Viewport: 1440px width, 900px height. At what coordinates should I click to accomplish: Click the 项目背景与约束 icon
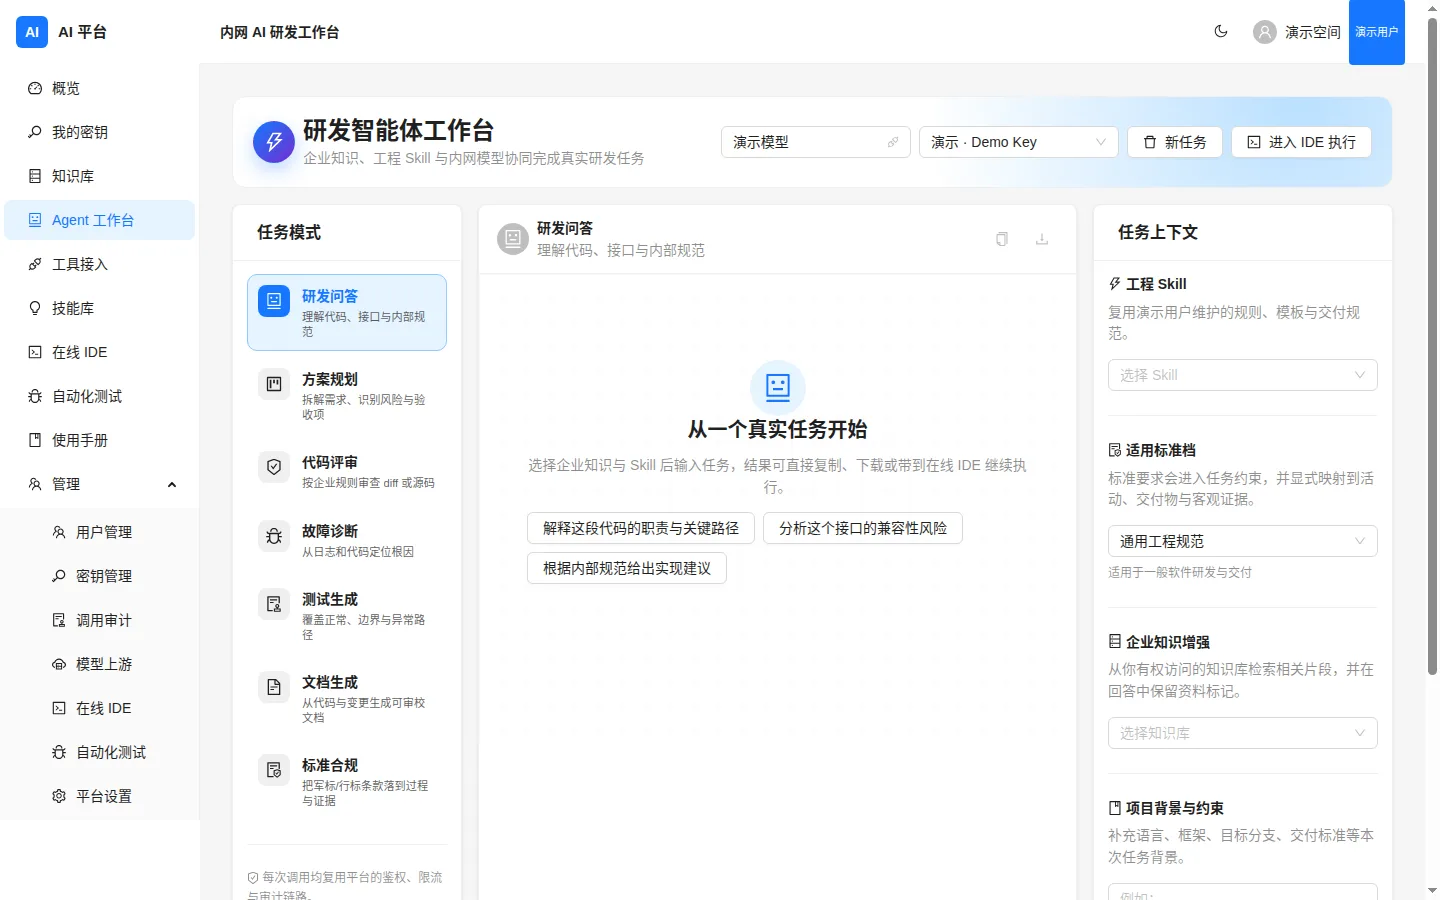tap(1115, 808)
